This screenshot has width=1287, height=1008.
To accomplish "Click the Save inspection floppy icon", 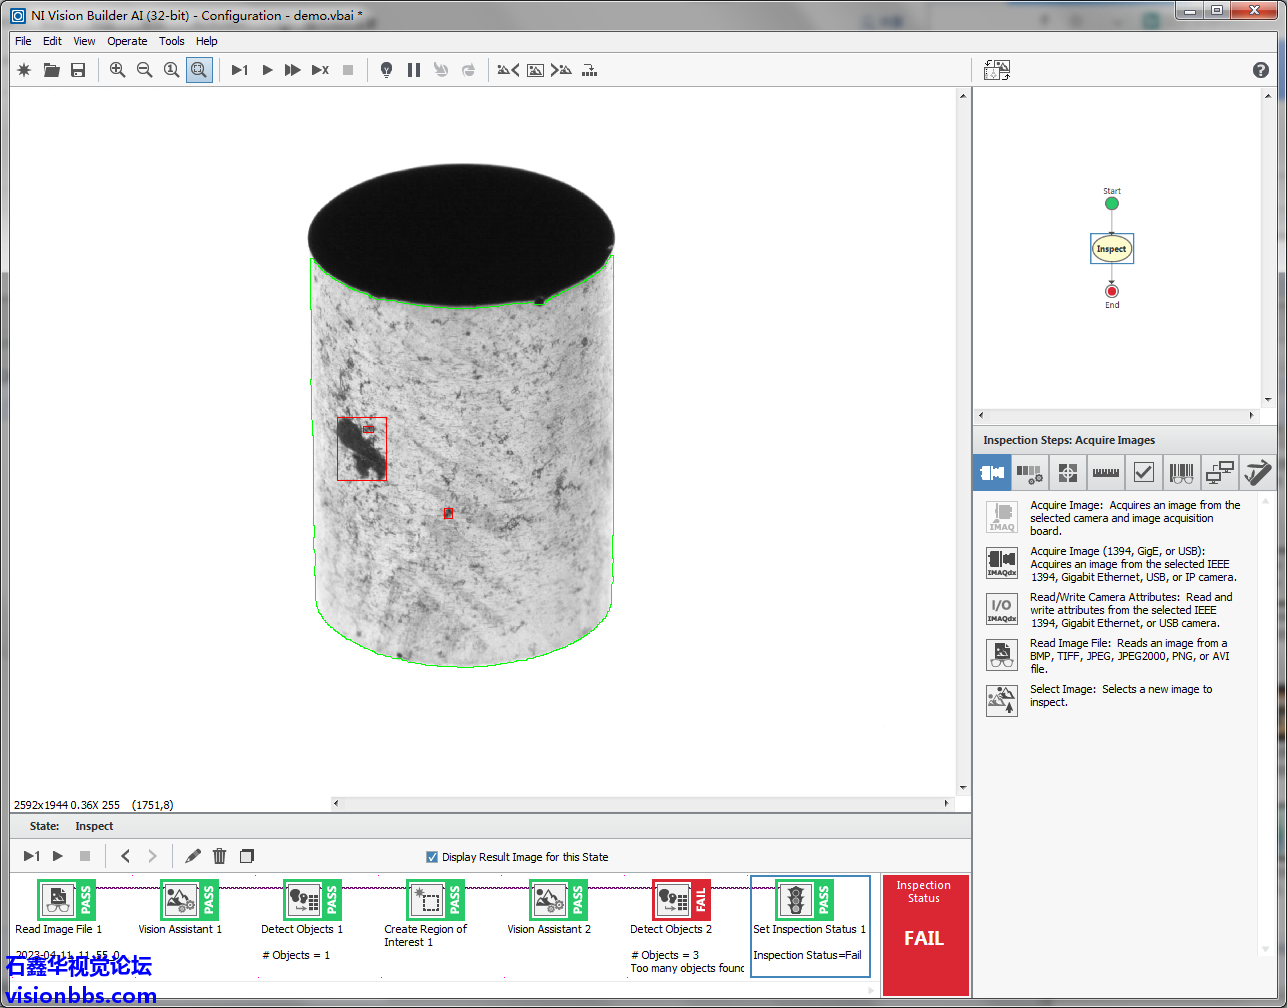I will (x=78, y=70).
